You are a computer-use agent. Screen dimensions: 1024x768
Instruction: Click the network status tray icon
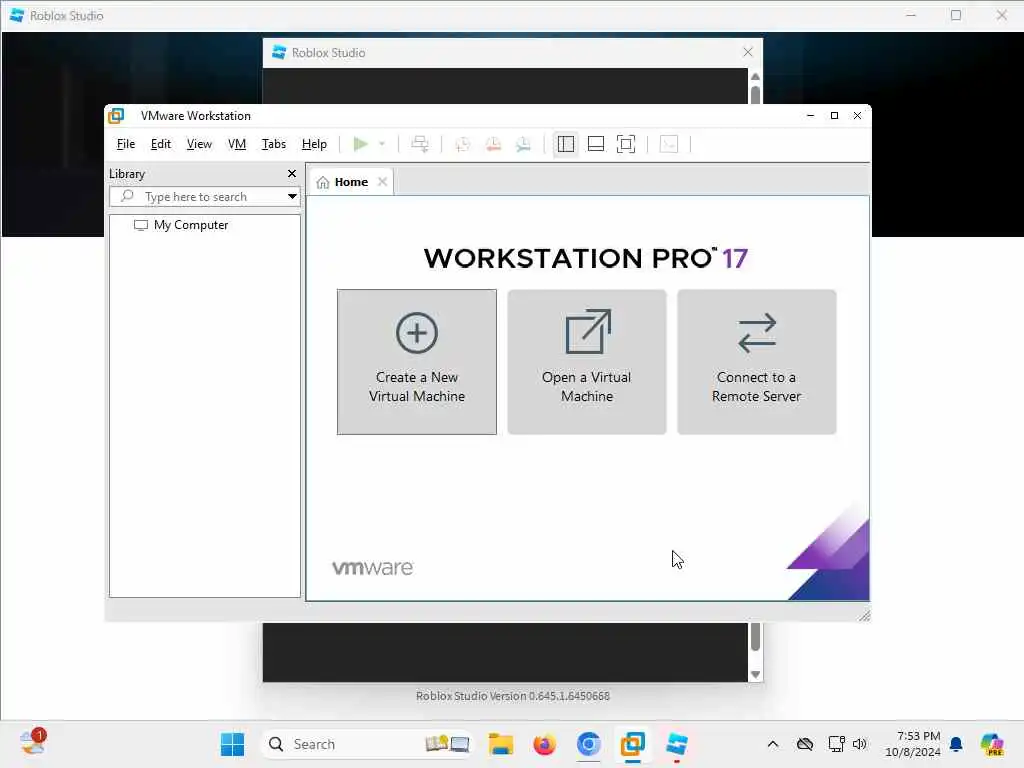pyautogui.click(x=836, y=744)
